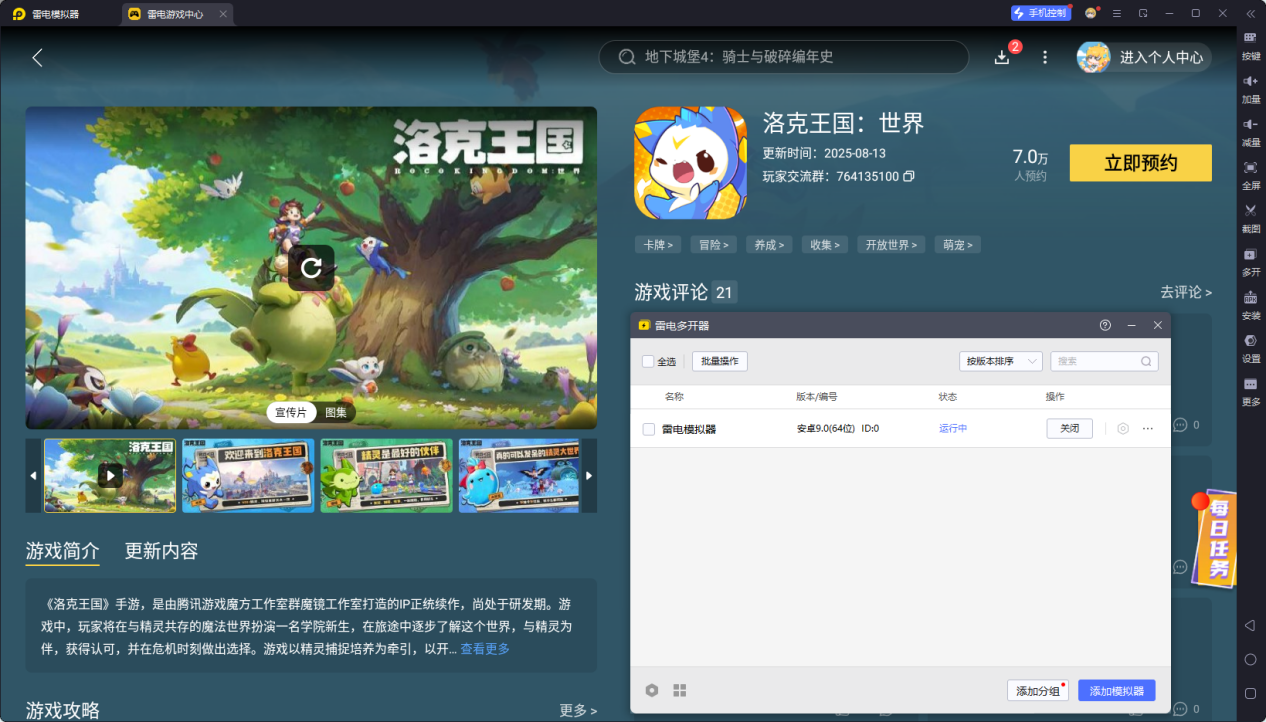This screenshot has width=1266, height=722.
Task: Click the 搜索 field in 雷电多开器
Action: [x=1104, y=361]
